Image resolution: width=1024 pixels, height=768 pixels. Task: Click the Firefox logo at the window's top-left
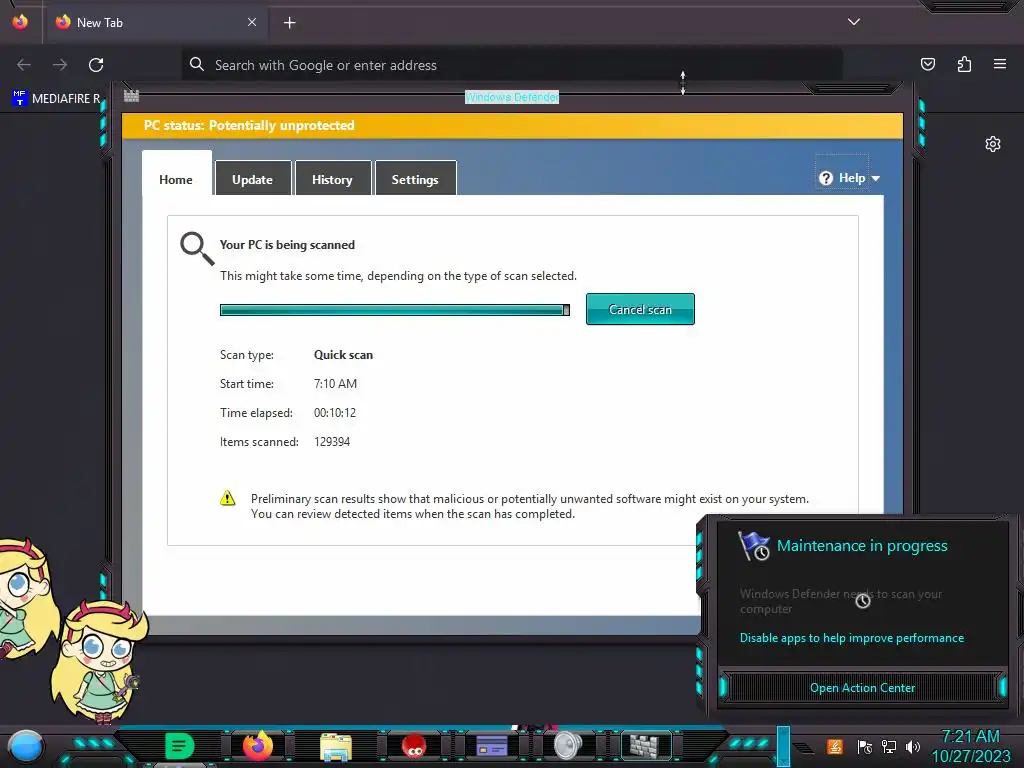coord(20,22)
